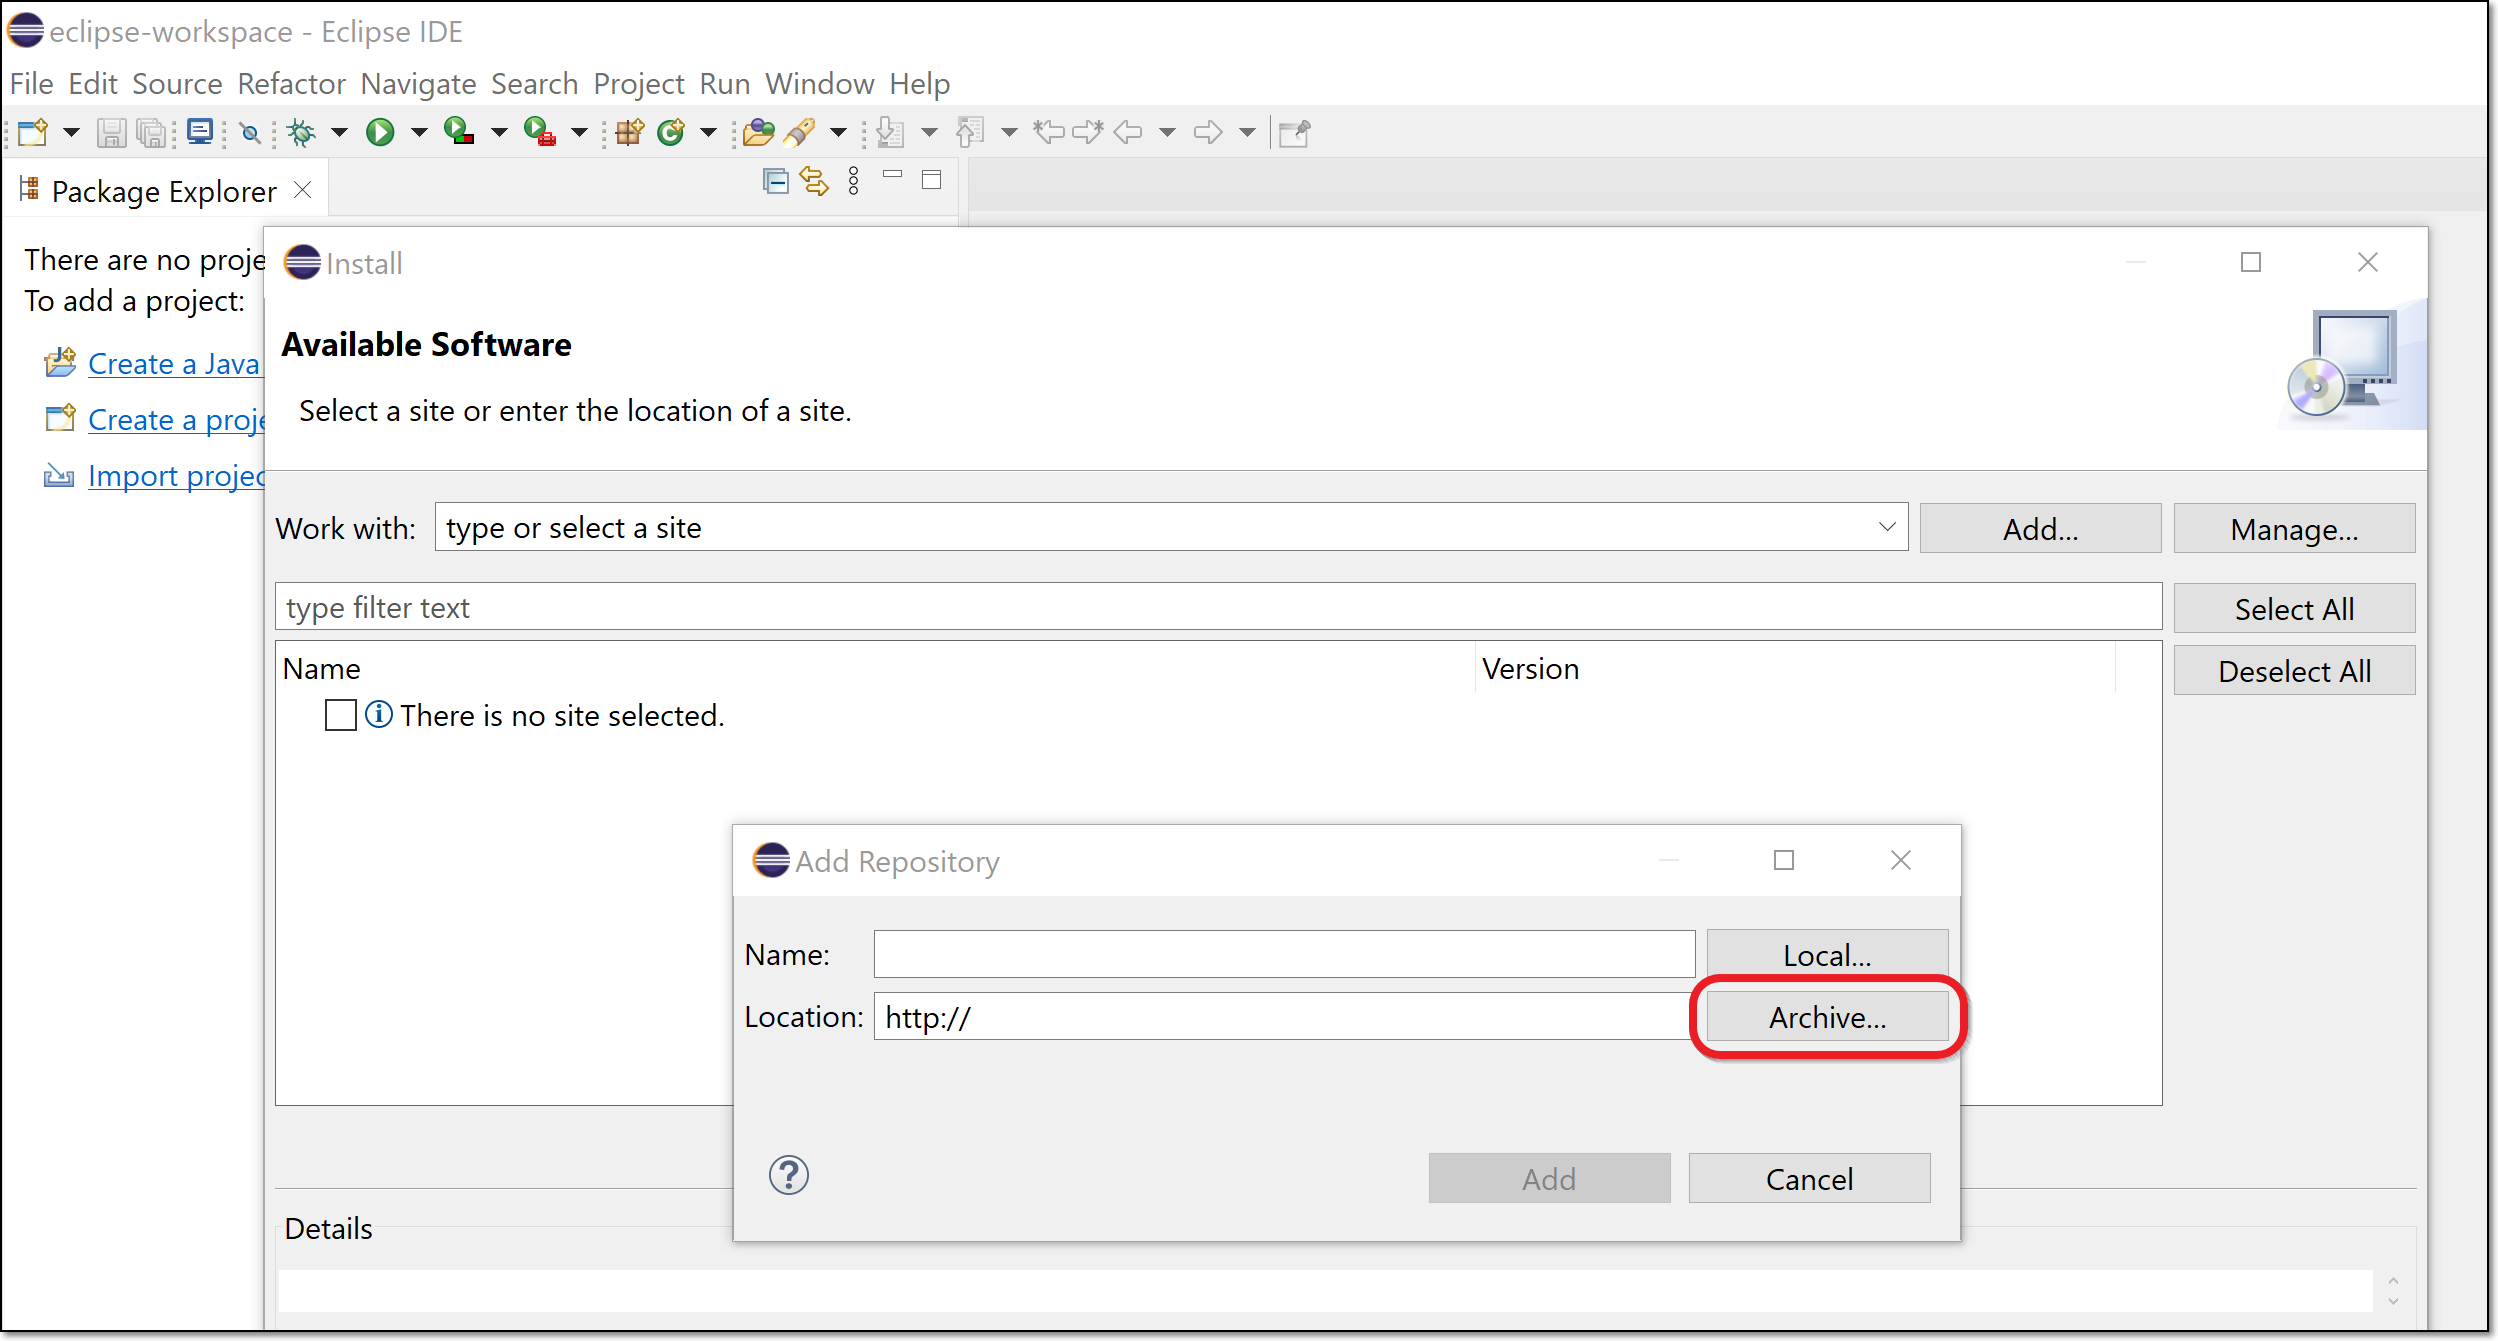
Task: Click the Save All icon
Action: coord(151,132)
